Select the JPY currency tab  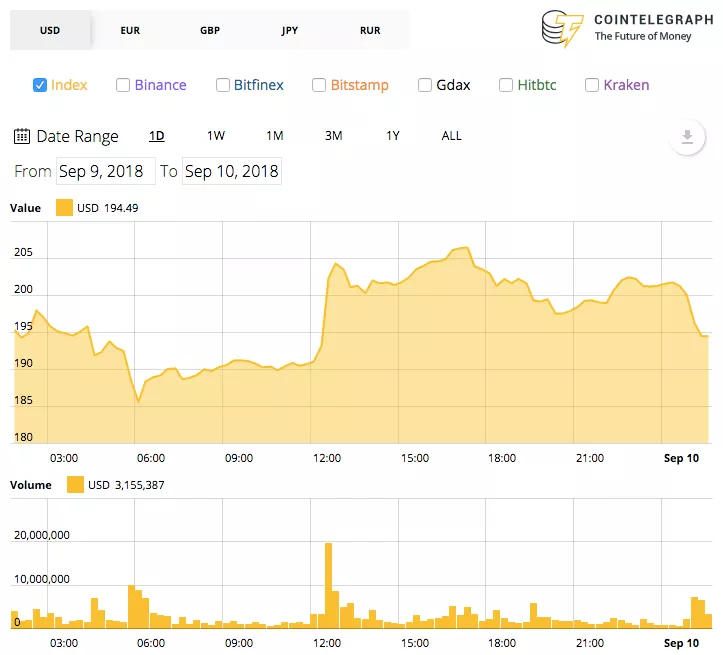(290, 30)
